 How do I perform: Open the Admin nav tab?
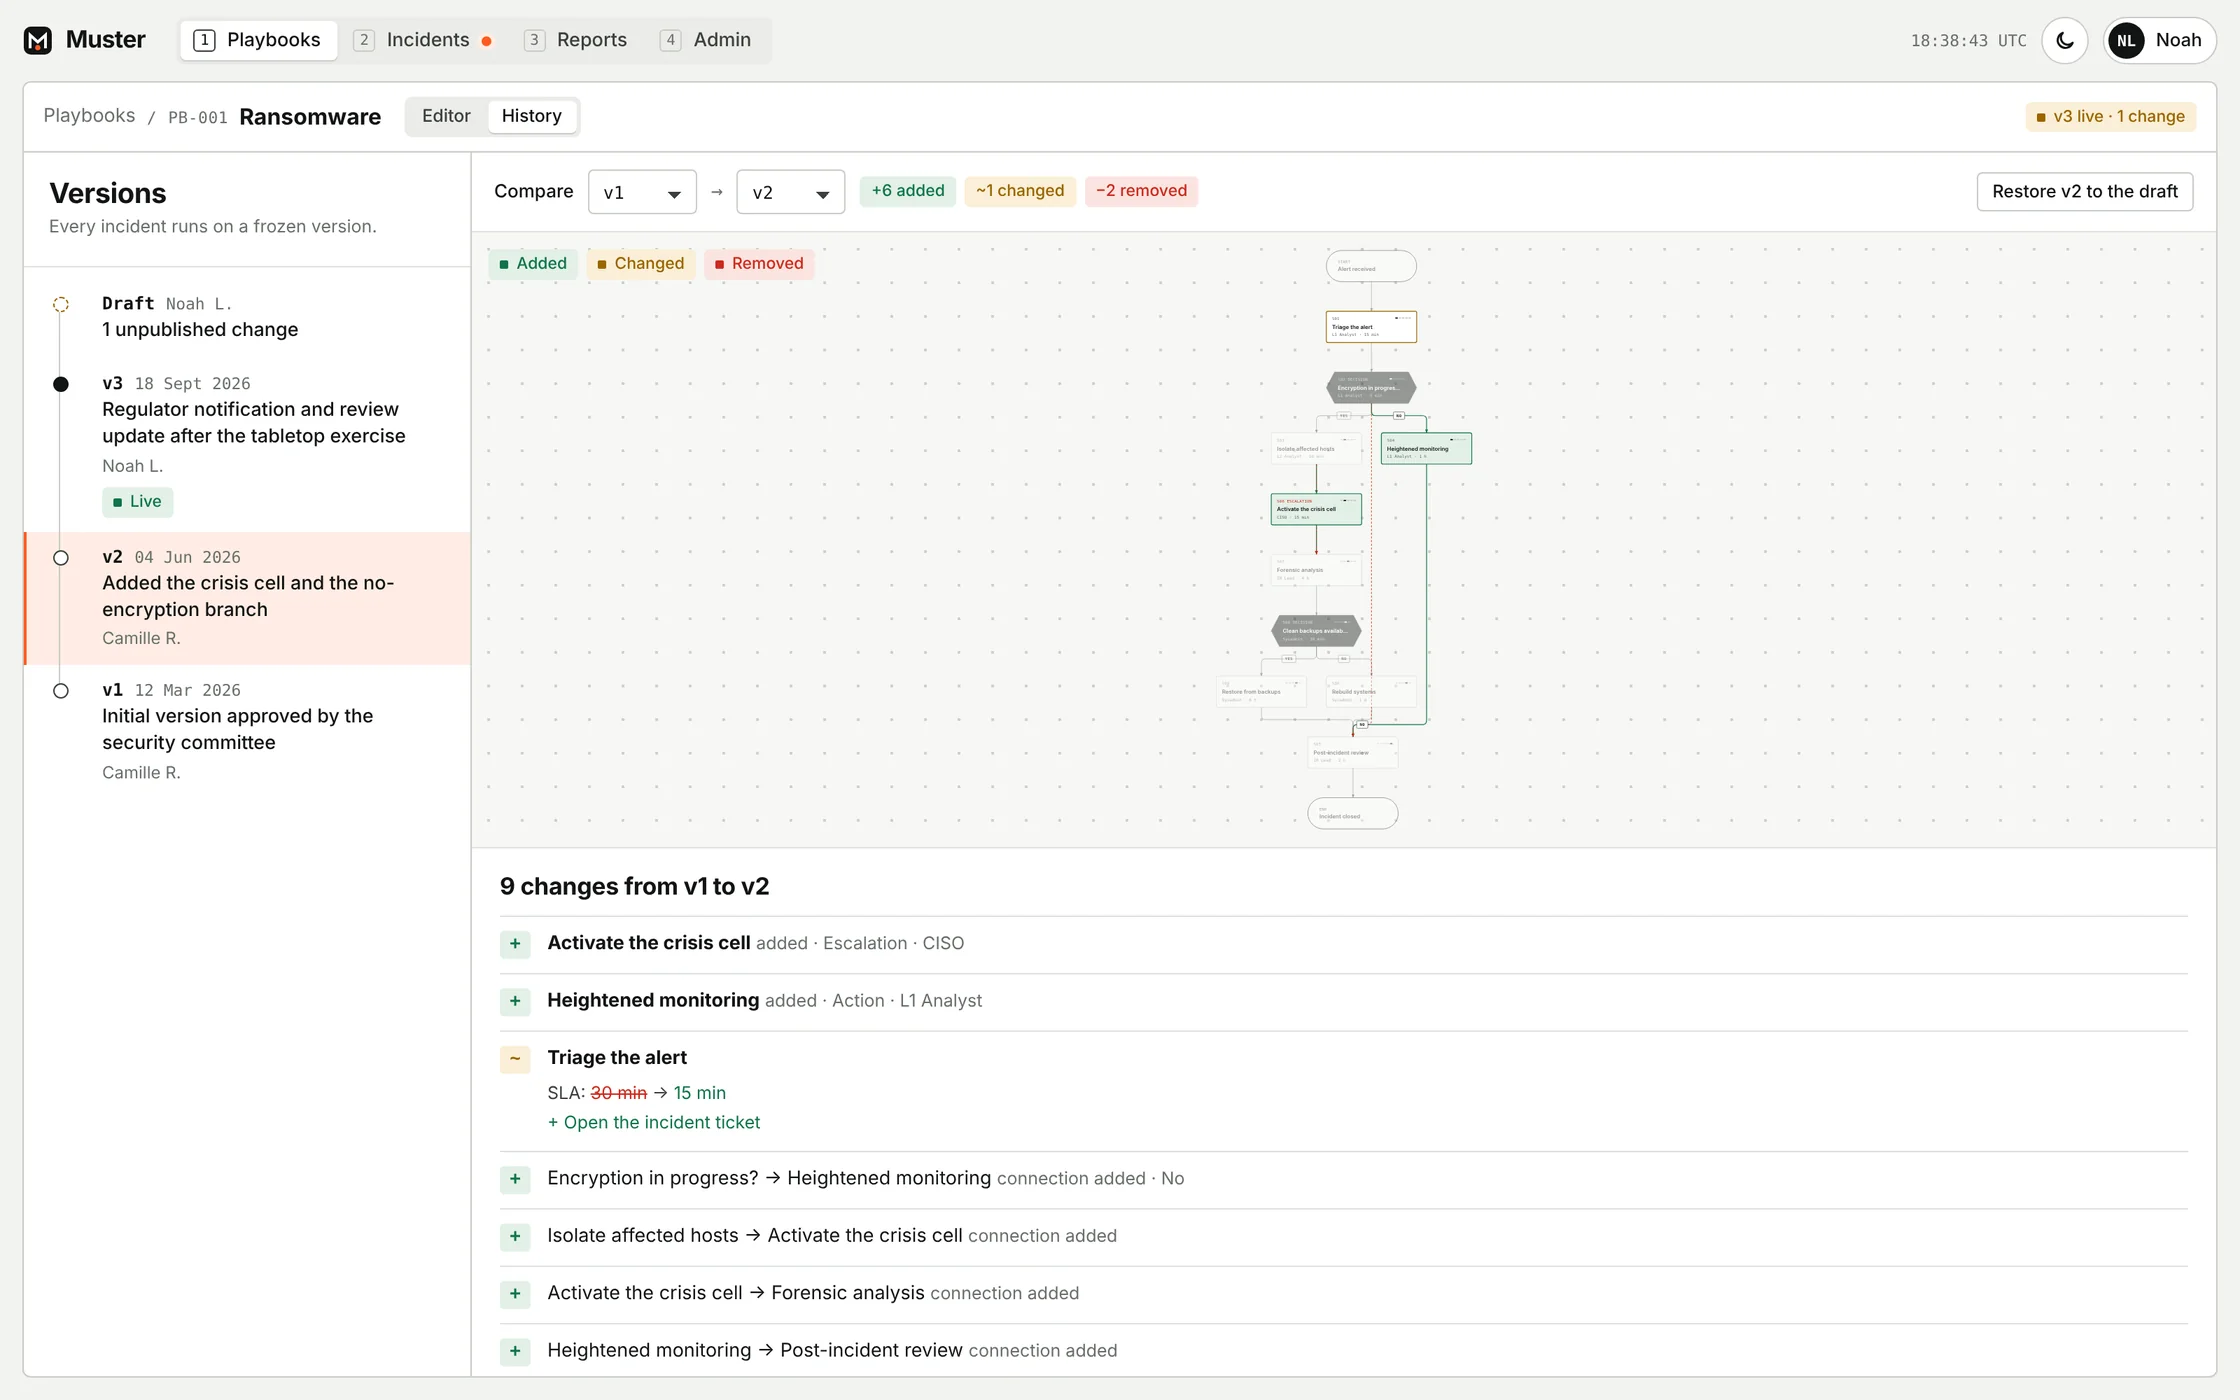(706, 40)
